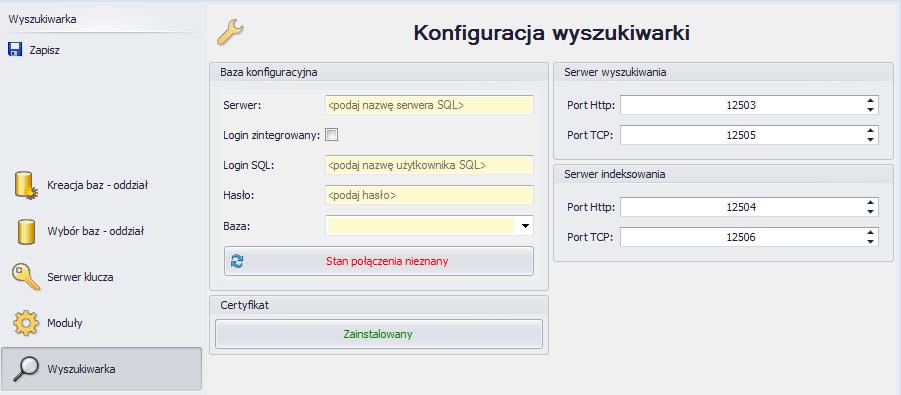Select Kreacja baz - oddział menu label
The image size is (901, 395).
coord(98,185)
